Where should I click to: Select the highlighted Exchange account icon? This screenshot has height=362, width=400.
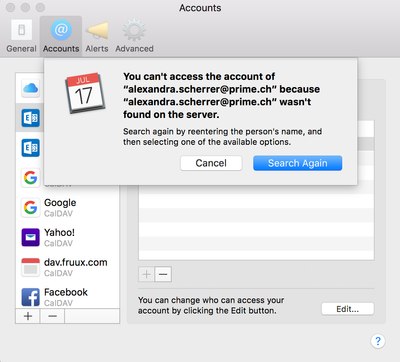[30, 118]
